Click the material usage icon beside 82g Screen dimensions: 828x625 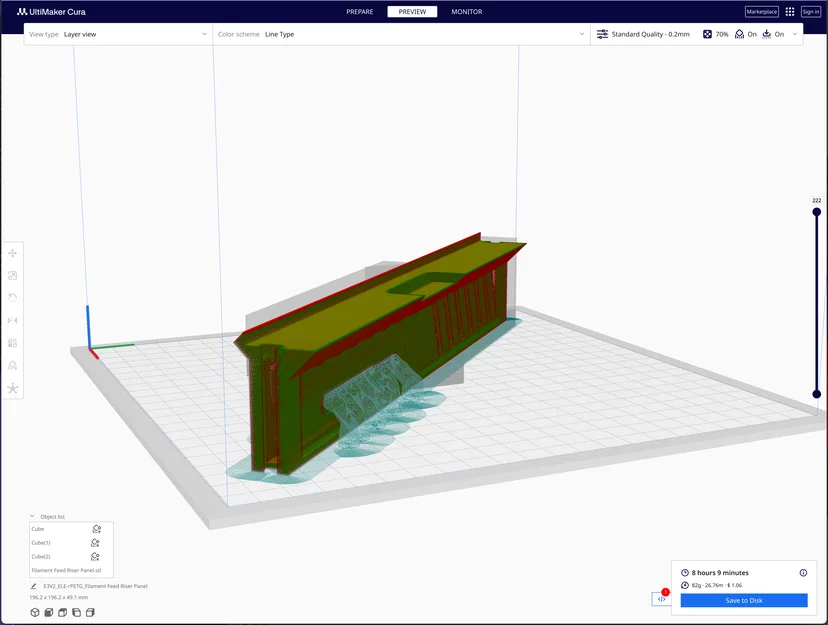[685, 585]
